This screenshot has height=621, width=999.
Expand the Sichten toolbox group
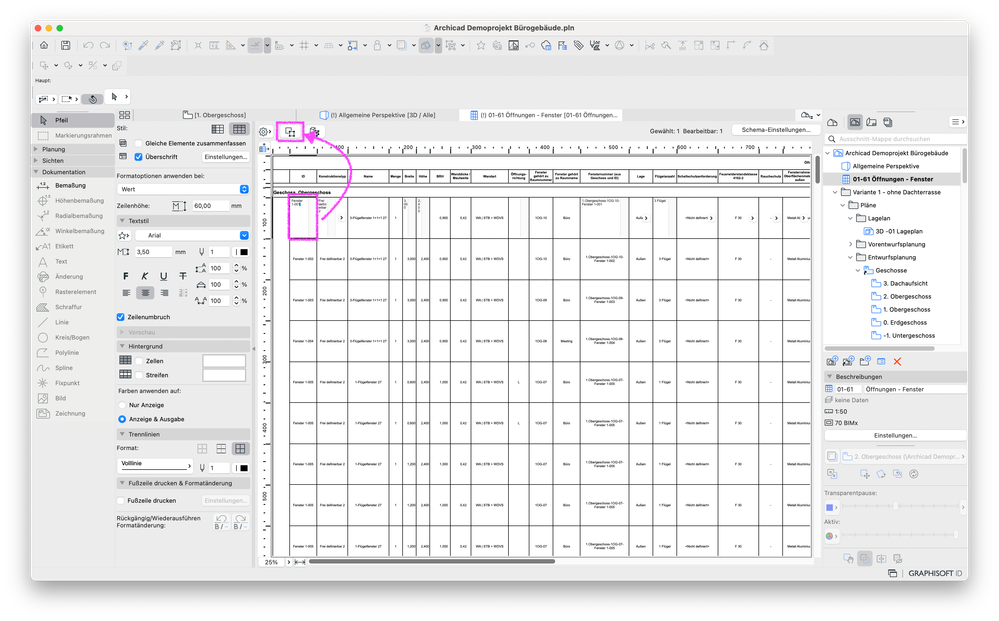36,161
